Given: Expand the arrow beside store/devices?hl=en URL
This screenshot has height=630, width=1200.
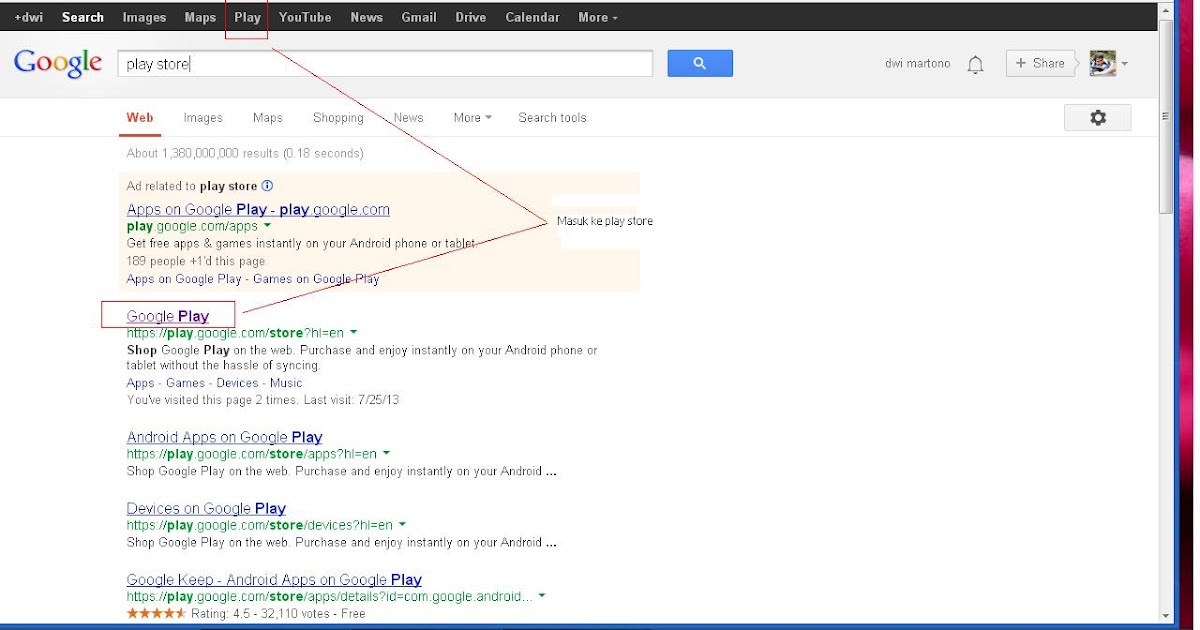Looking at the screenshot, I should pos(402,525).
